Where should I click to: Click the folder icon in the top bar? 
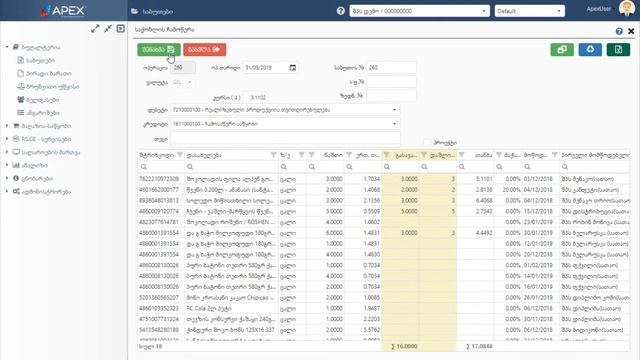coord(134,11)
